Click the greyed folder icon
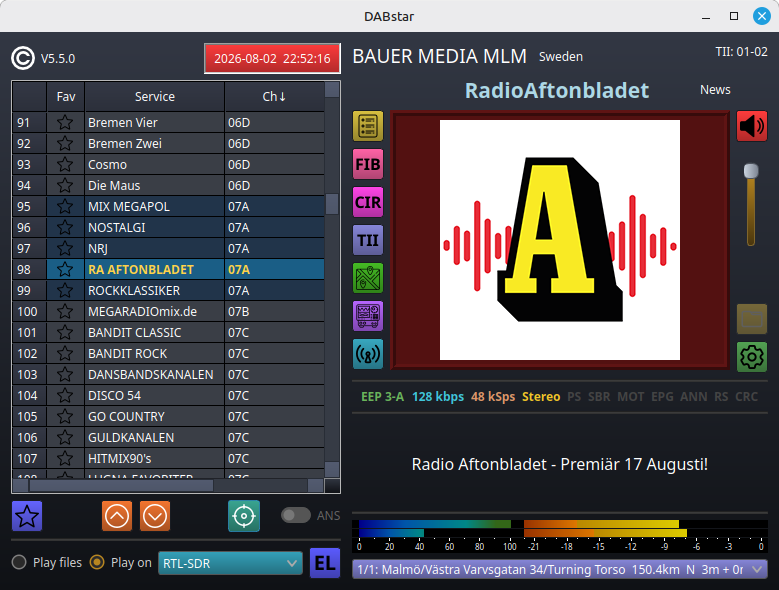 coord(752,319)
